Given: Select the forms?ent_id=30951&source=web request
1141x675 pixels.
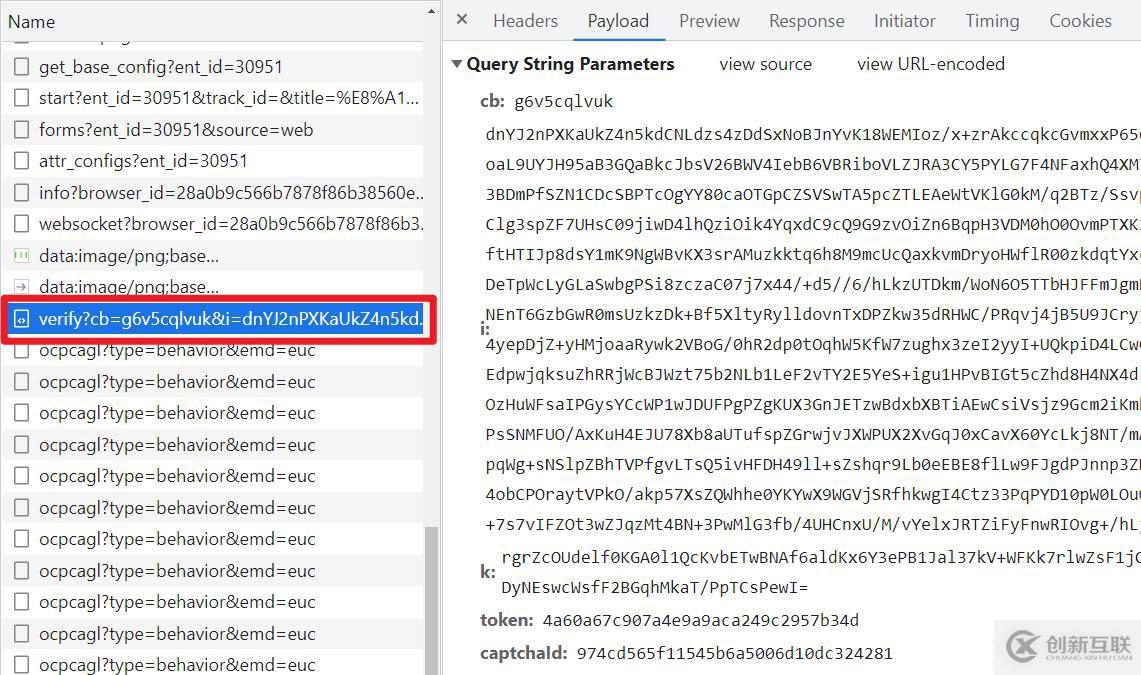Looking at the screenshot, I should tap(176, 129).
